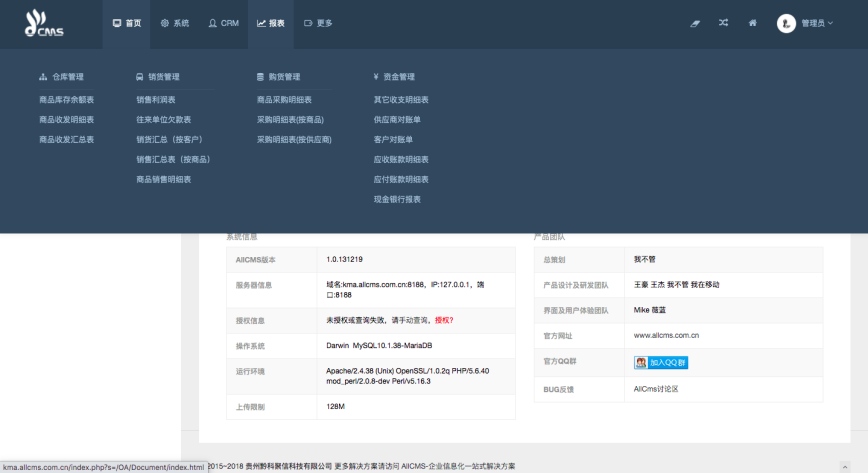Select the 报表 menu
Viewport: 868px width, 473px height.
point(271,23)
